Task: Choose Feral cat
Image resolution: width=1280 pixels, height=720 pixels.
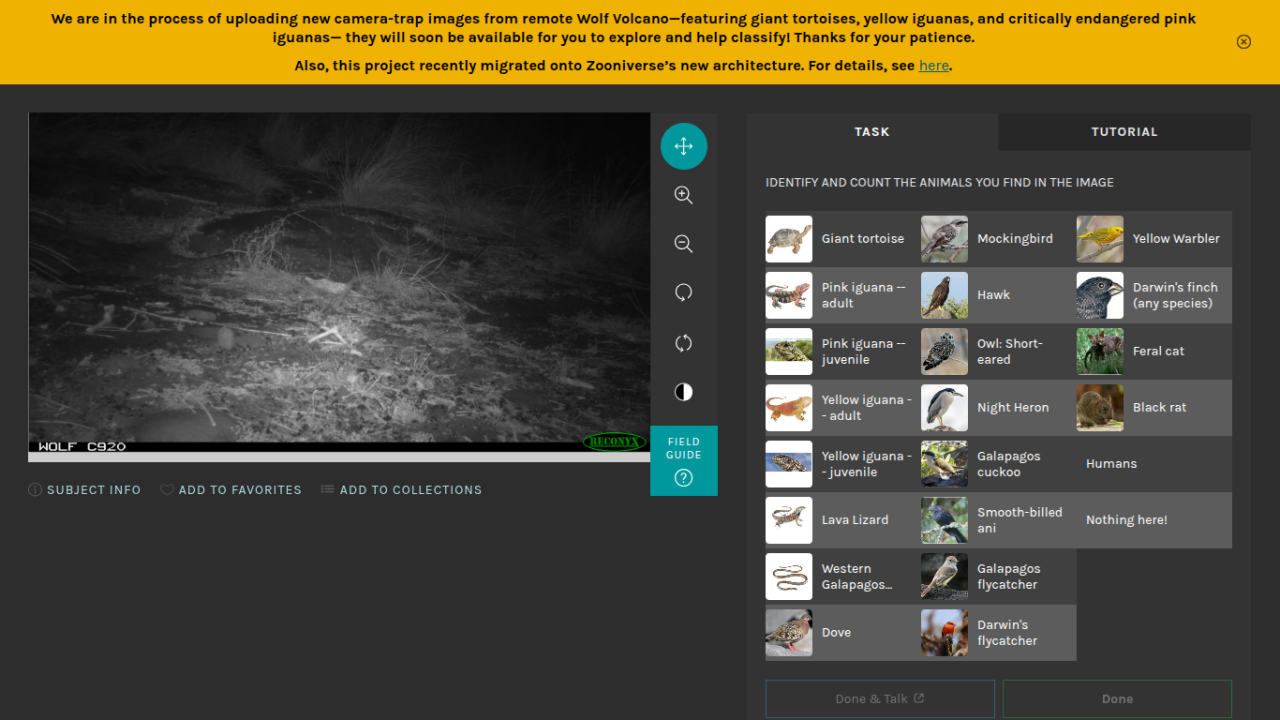Action: pyautogui.click(x=1154, y=351)
